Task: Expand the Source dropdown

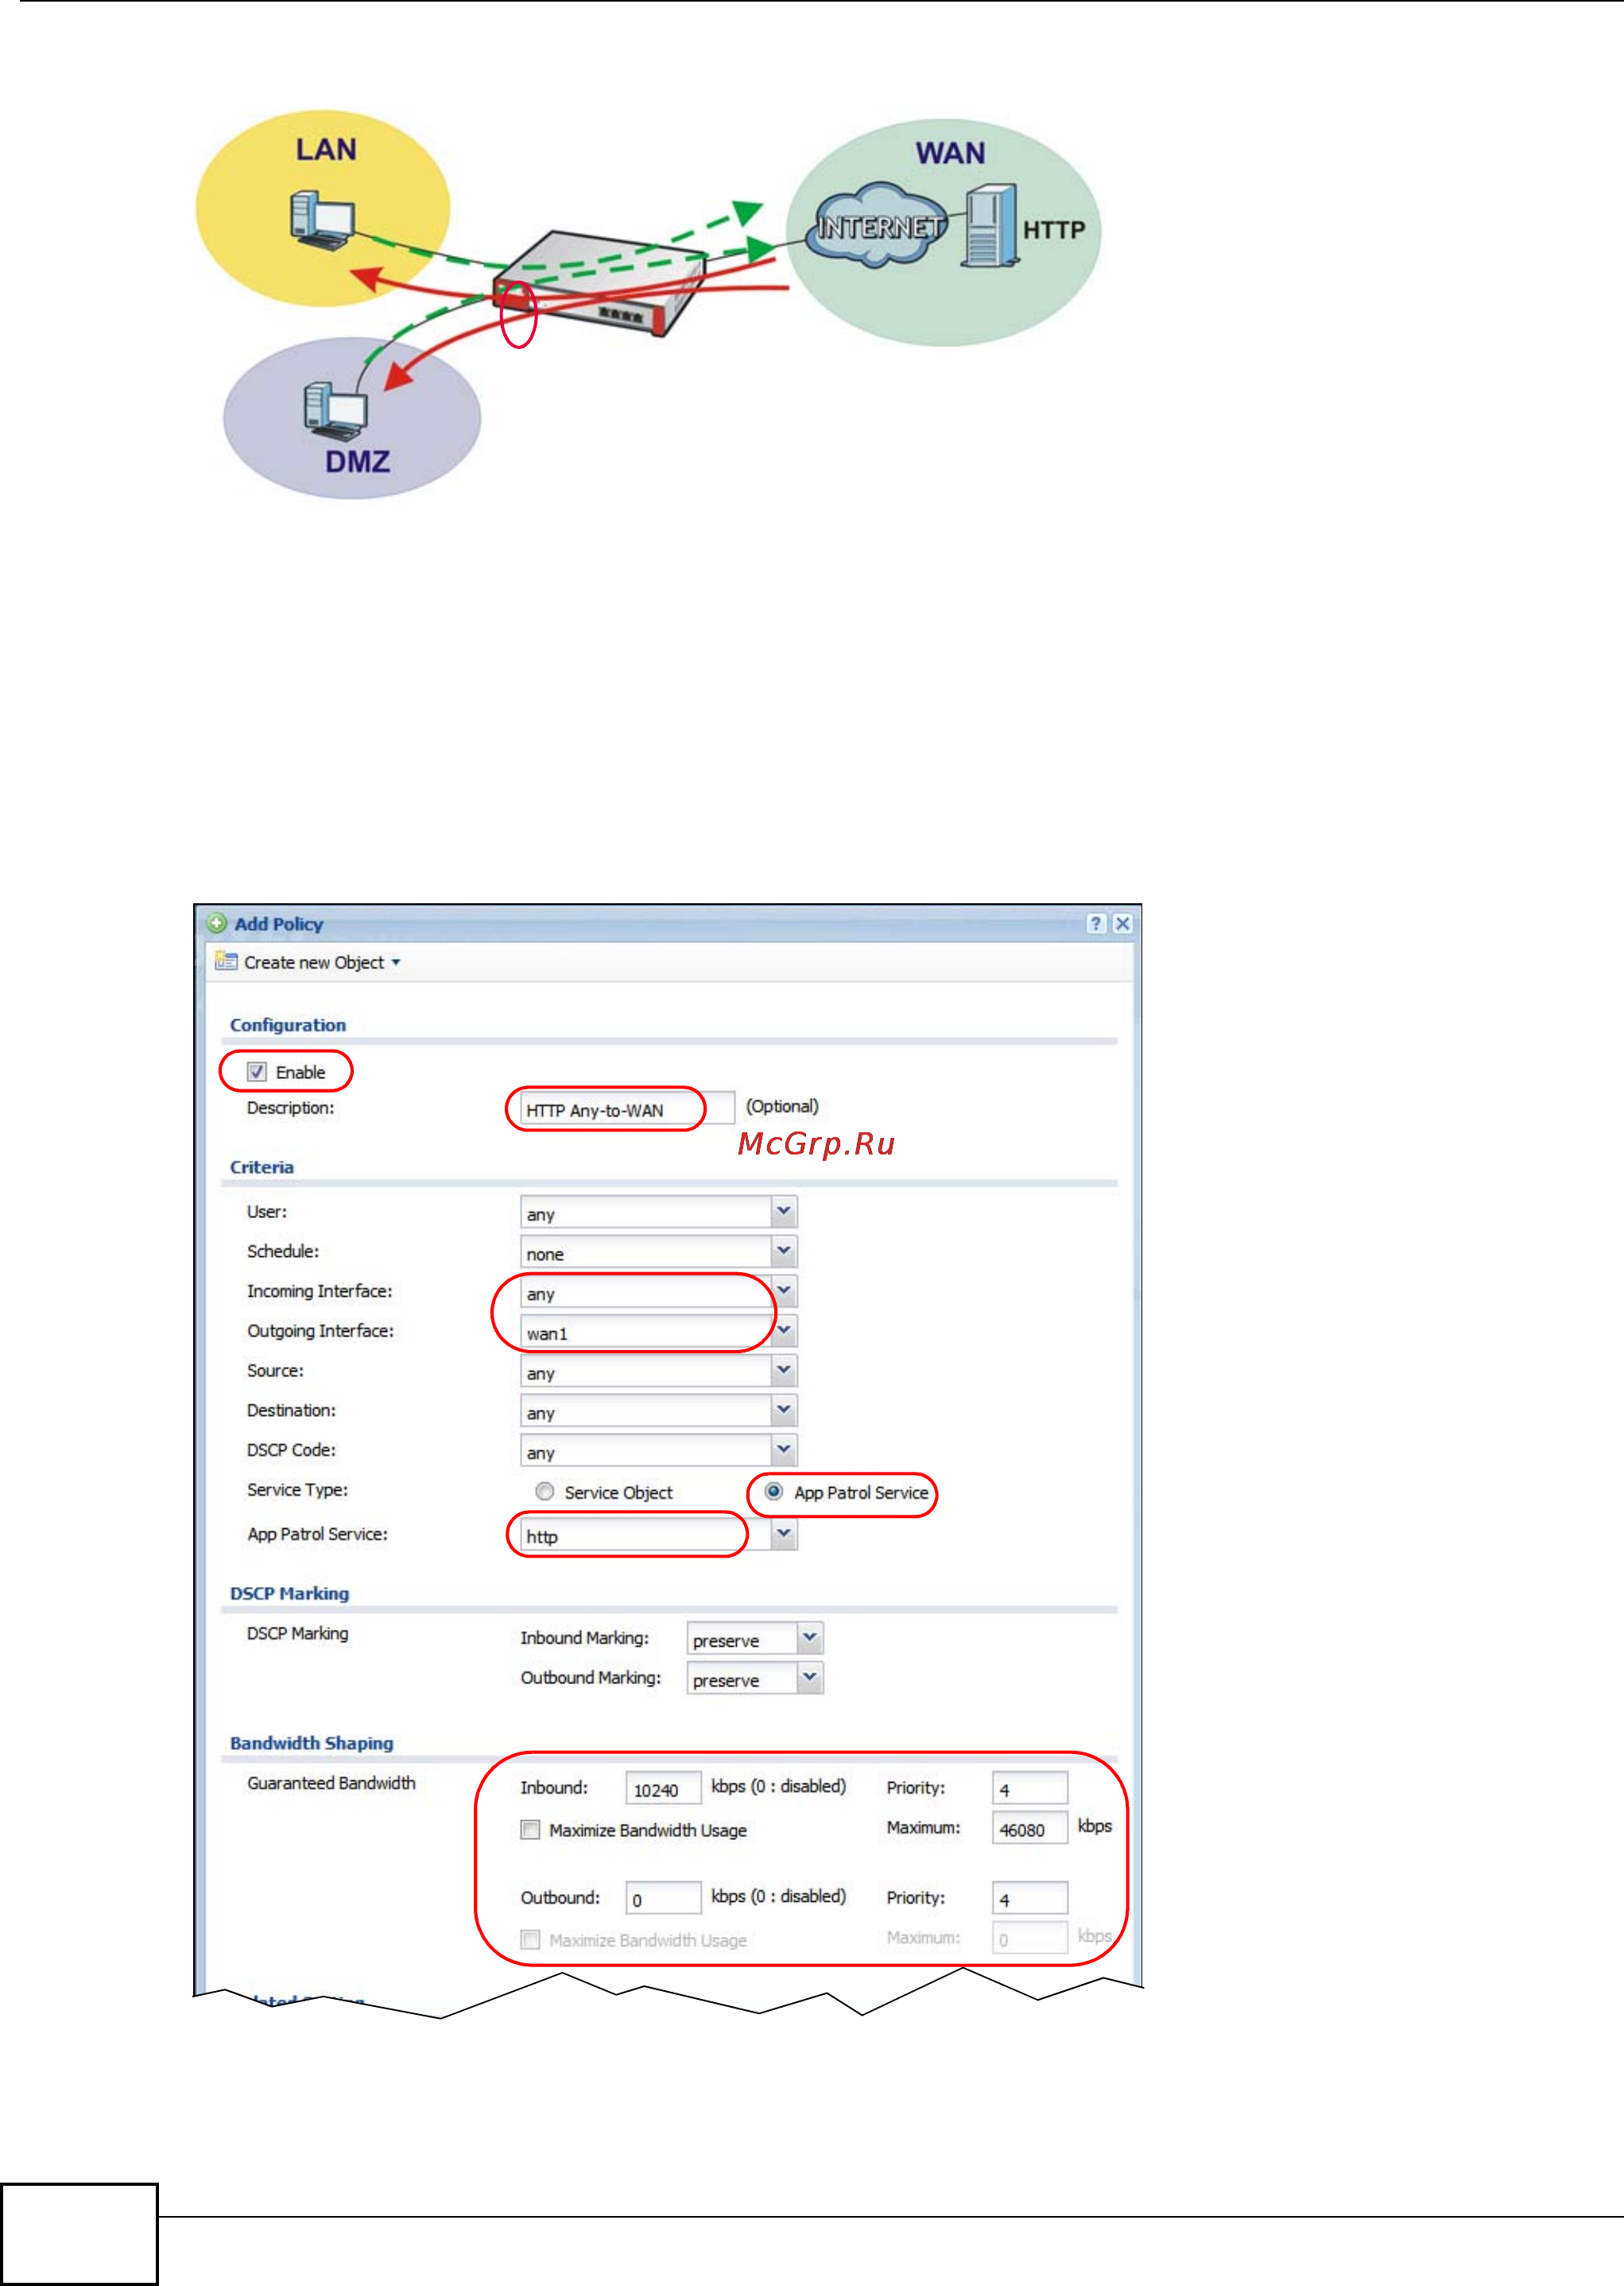Action: pos(784,1371)
